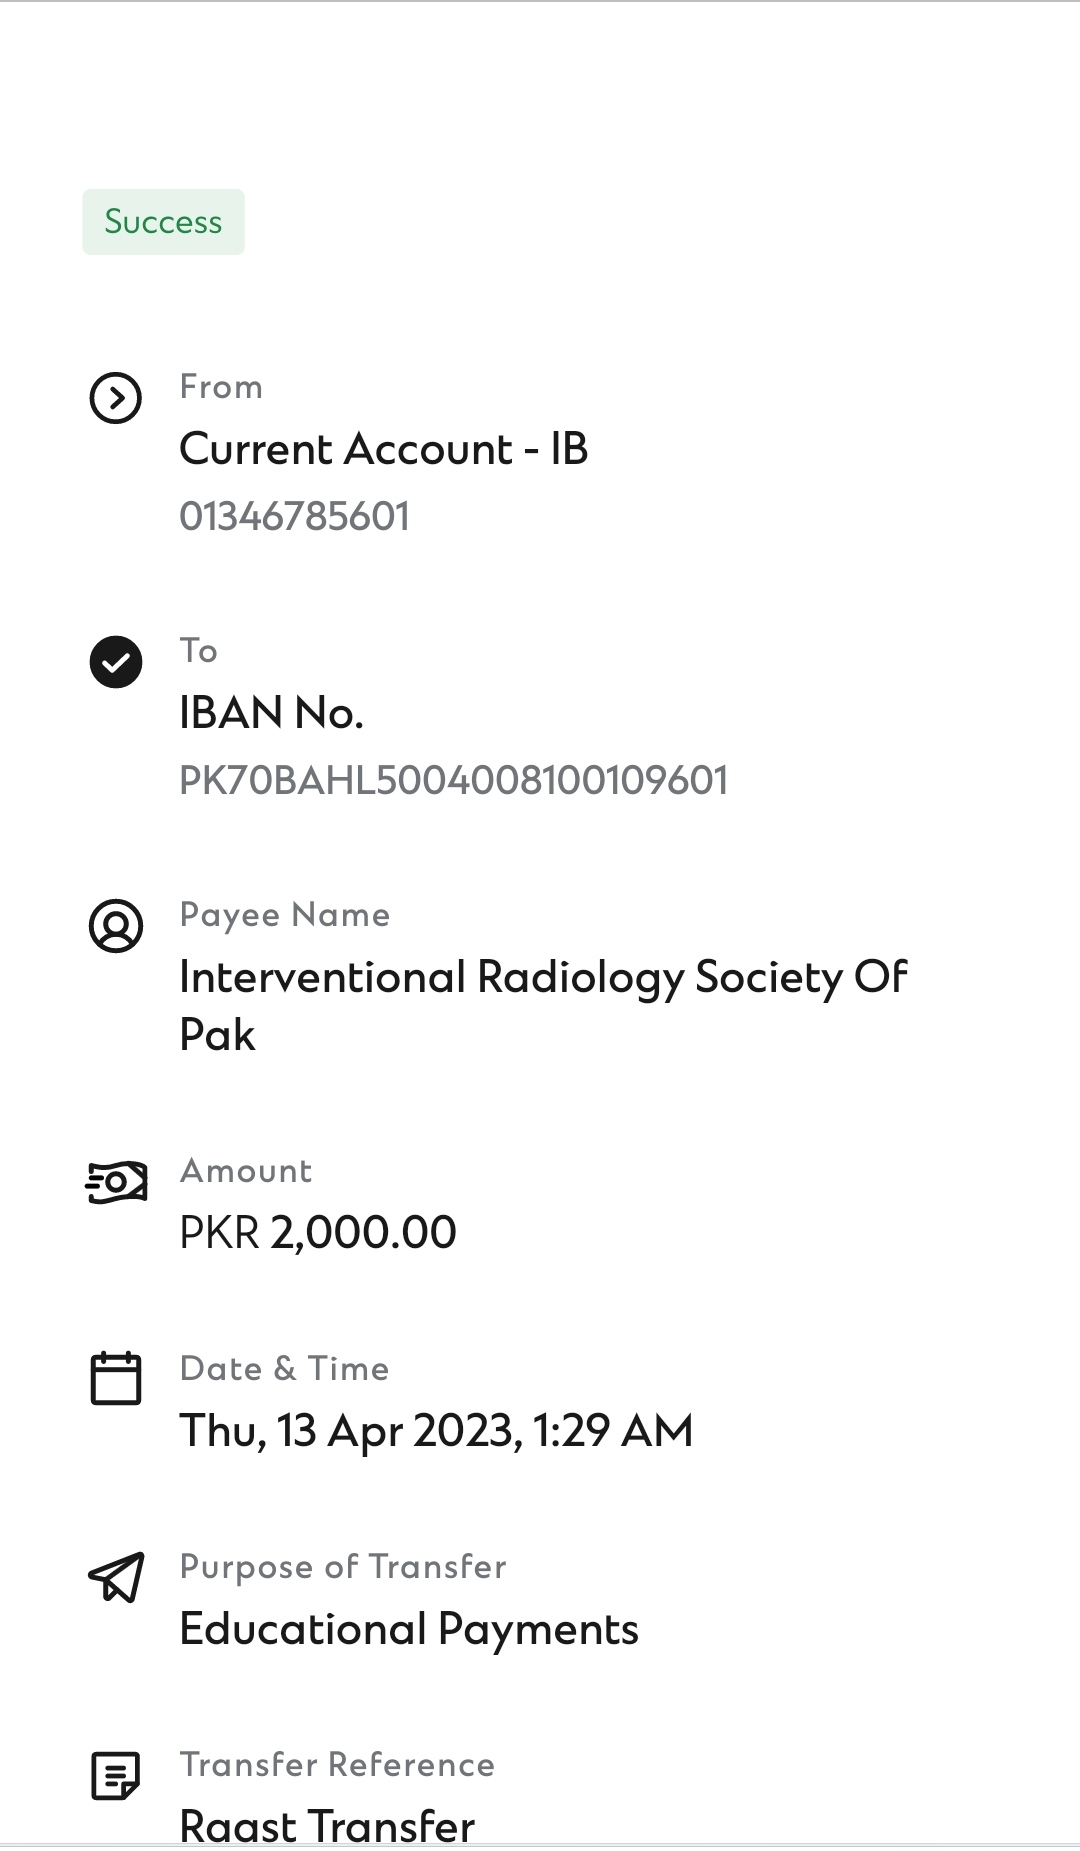Click the black checkmark icon beside To
The image size is (1080, 1851).
tap(116, 662)
